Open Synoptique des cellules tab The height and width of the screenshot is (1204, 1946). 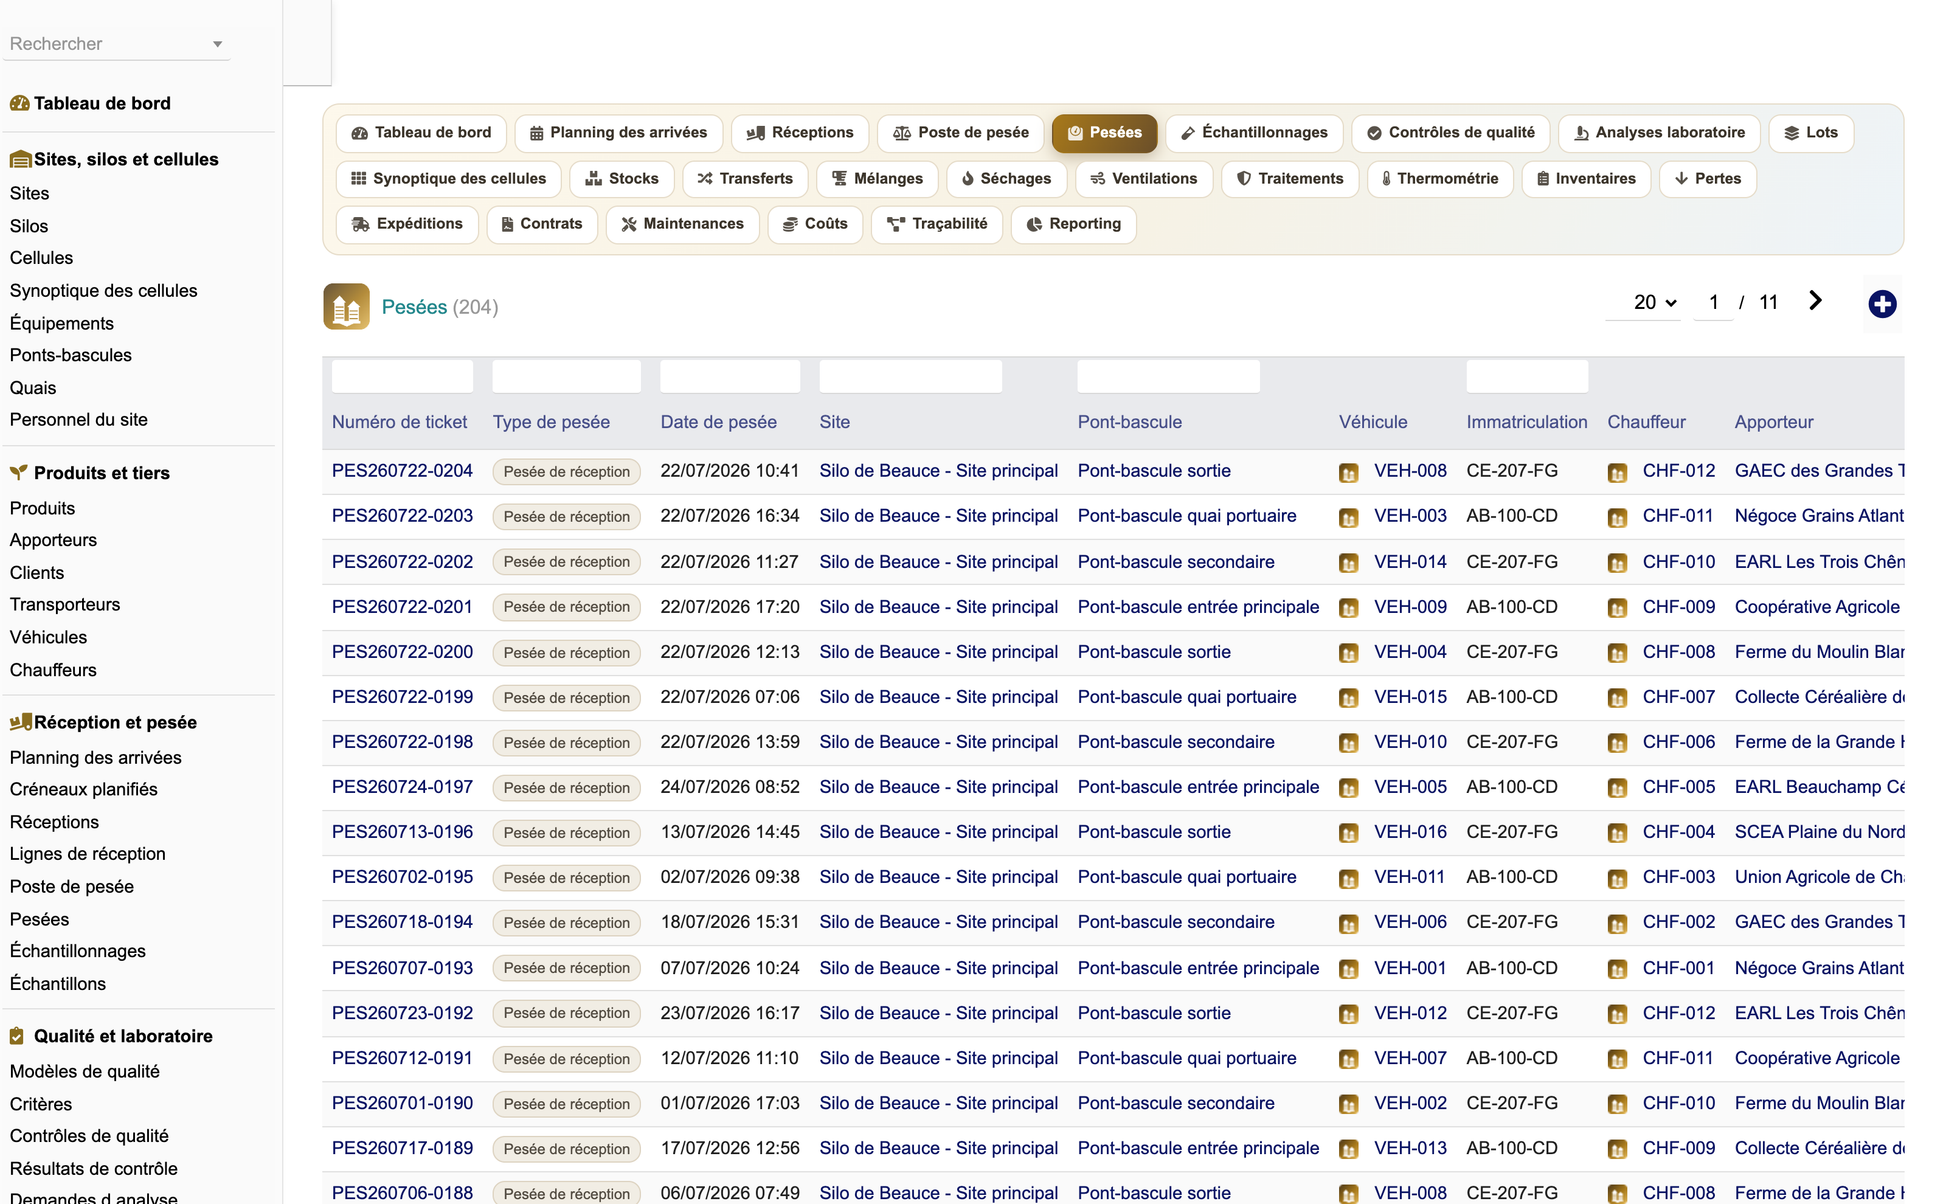pos(448,179)
